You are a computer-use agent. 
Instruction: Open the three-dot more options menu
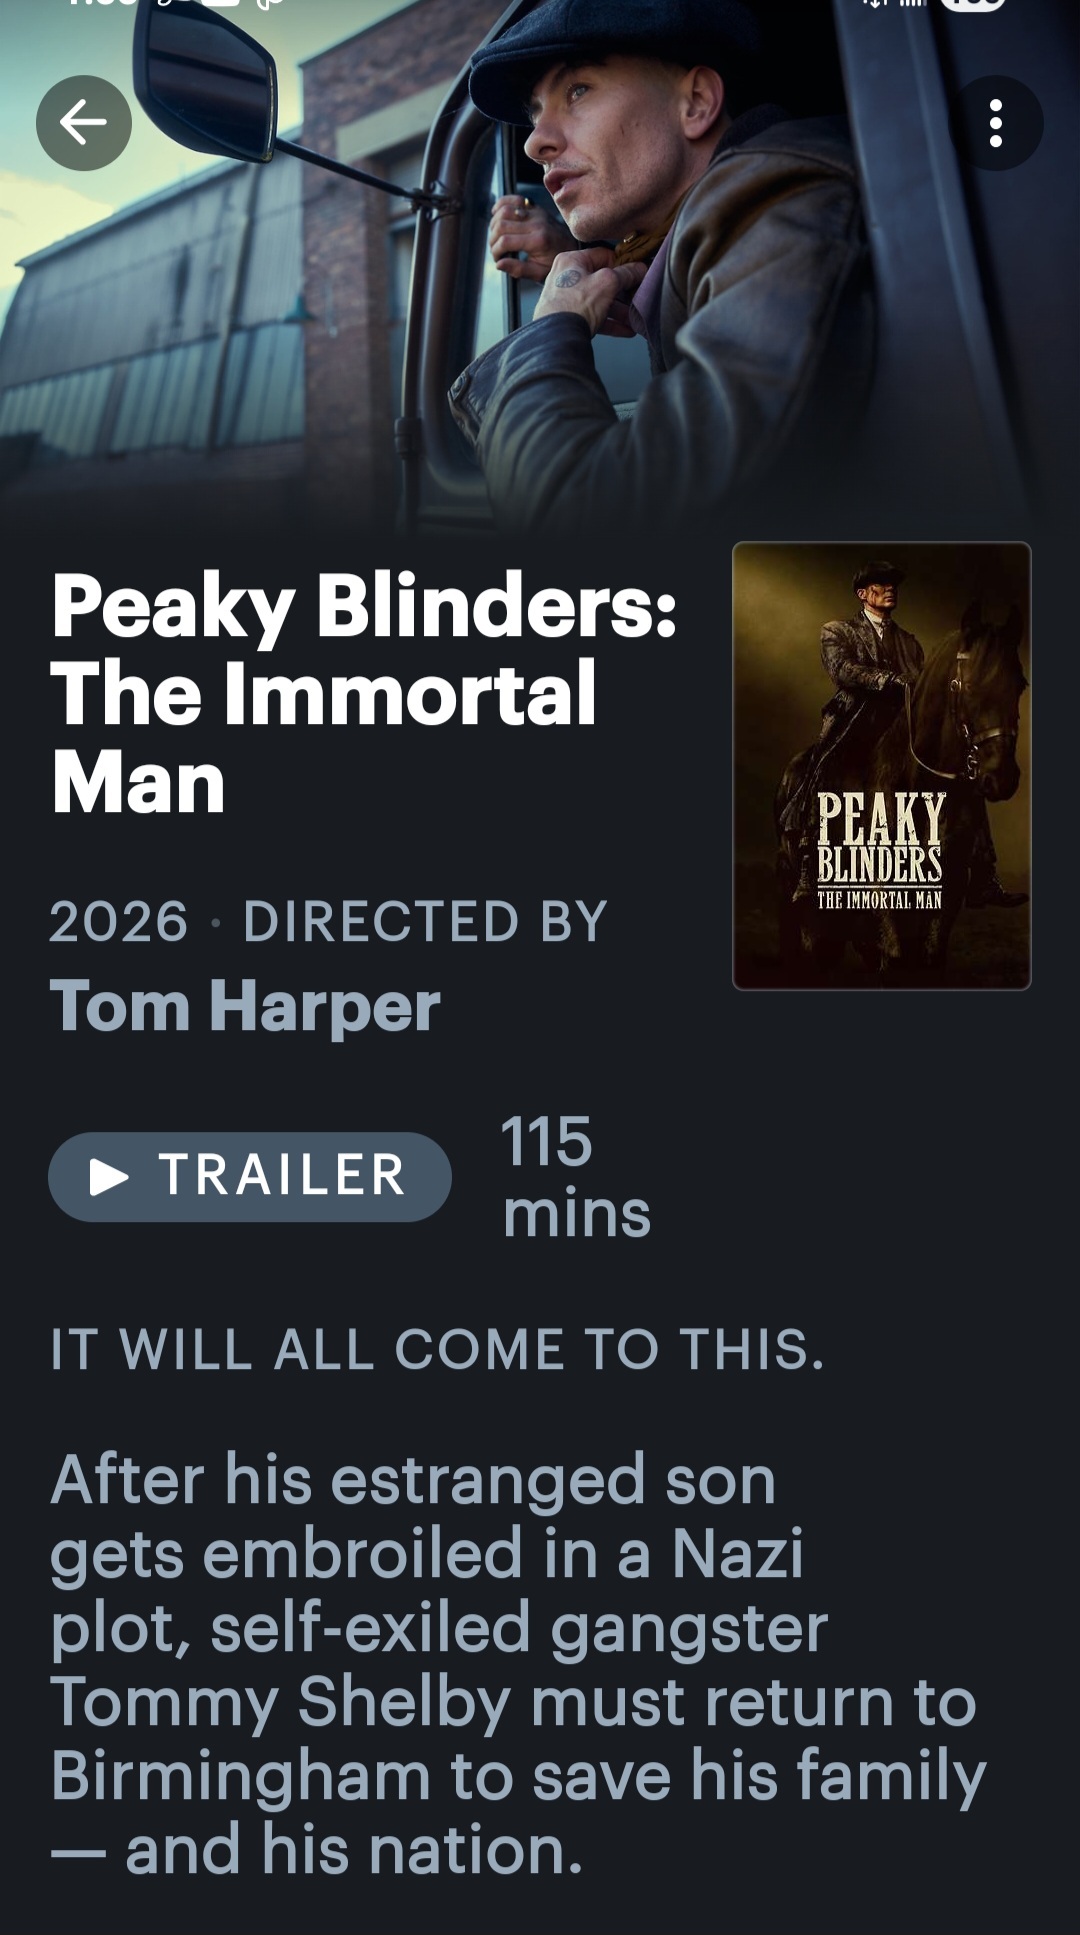[x=995, y=123]
